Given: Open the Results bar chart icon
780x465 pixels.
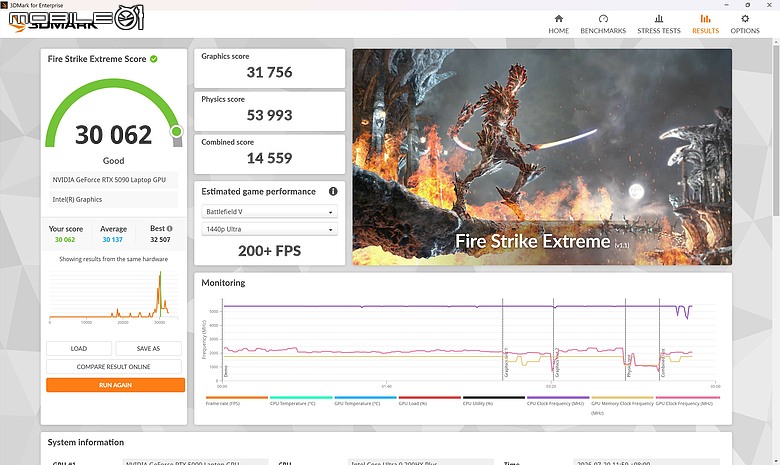Looking at the screenshot, I should (705, 19).
